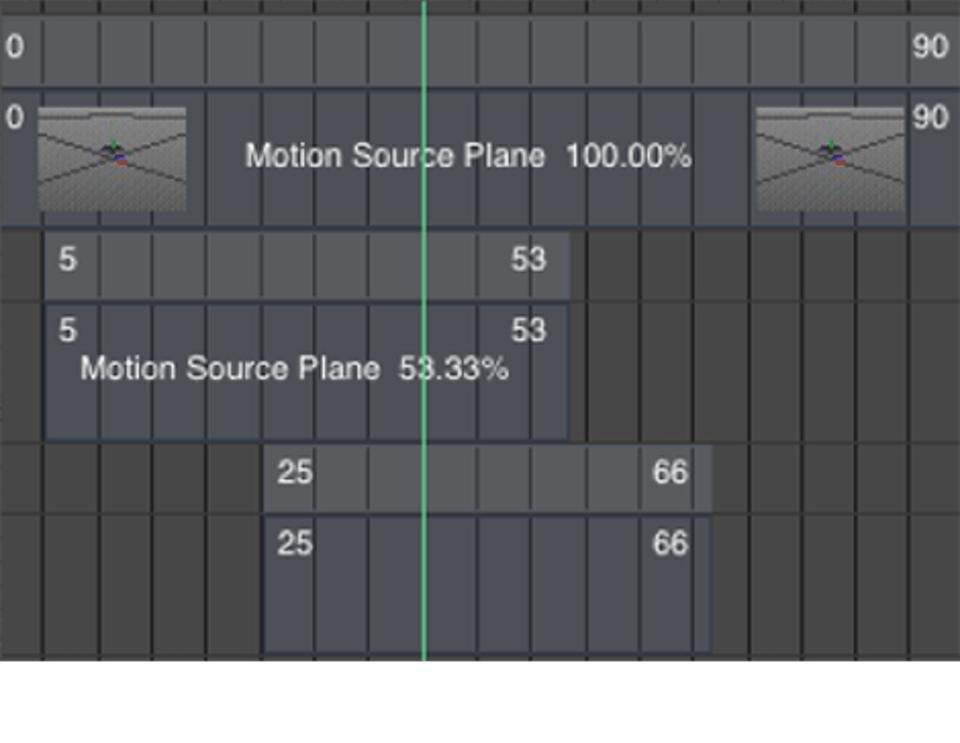The width and height of the screenshot is (960, 743).
Task: Click end frame 90 of the 100.00% clip
Action: pos(929,118)
